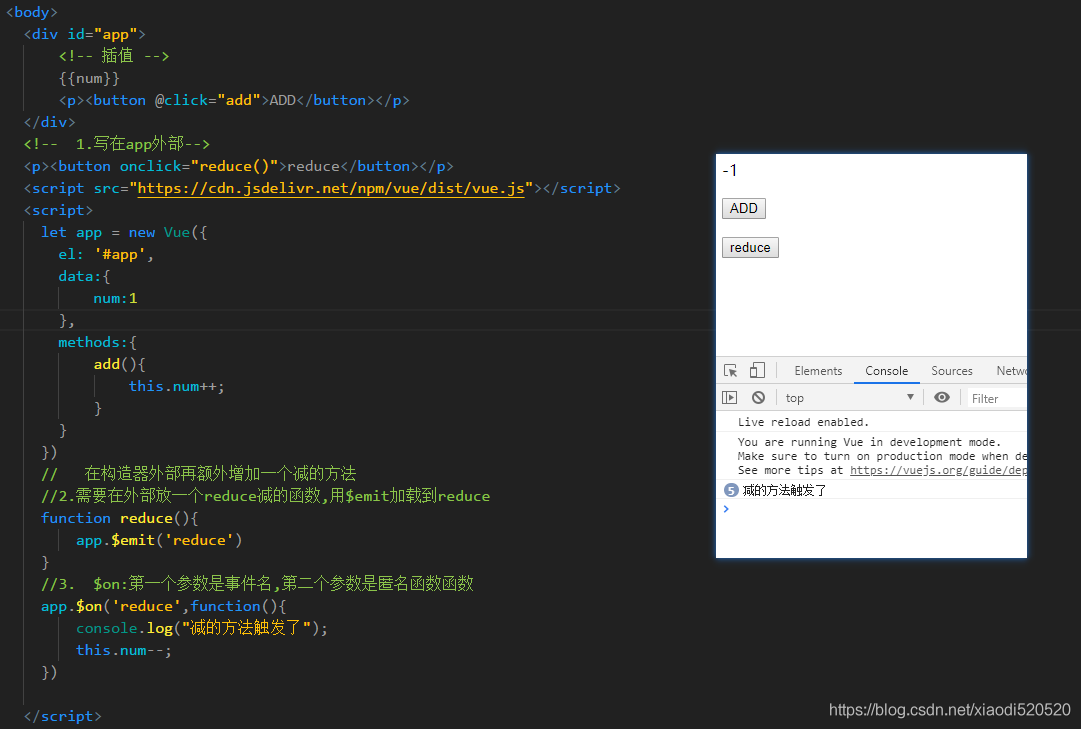Click the repeated message count badge 5
1081x729 pixels.
pyautogui.click(x=731, y=490)
